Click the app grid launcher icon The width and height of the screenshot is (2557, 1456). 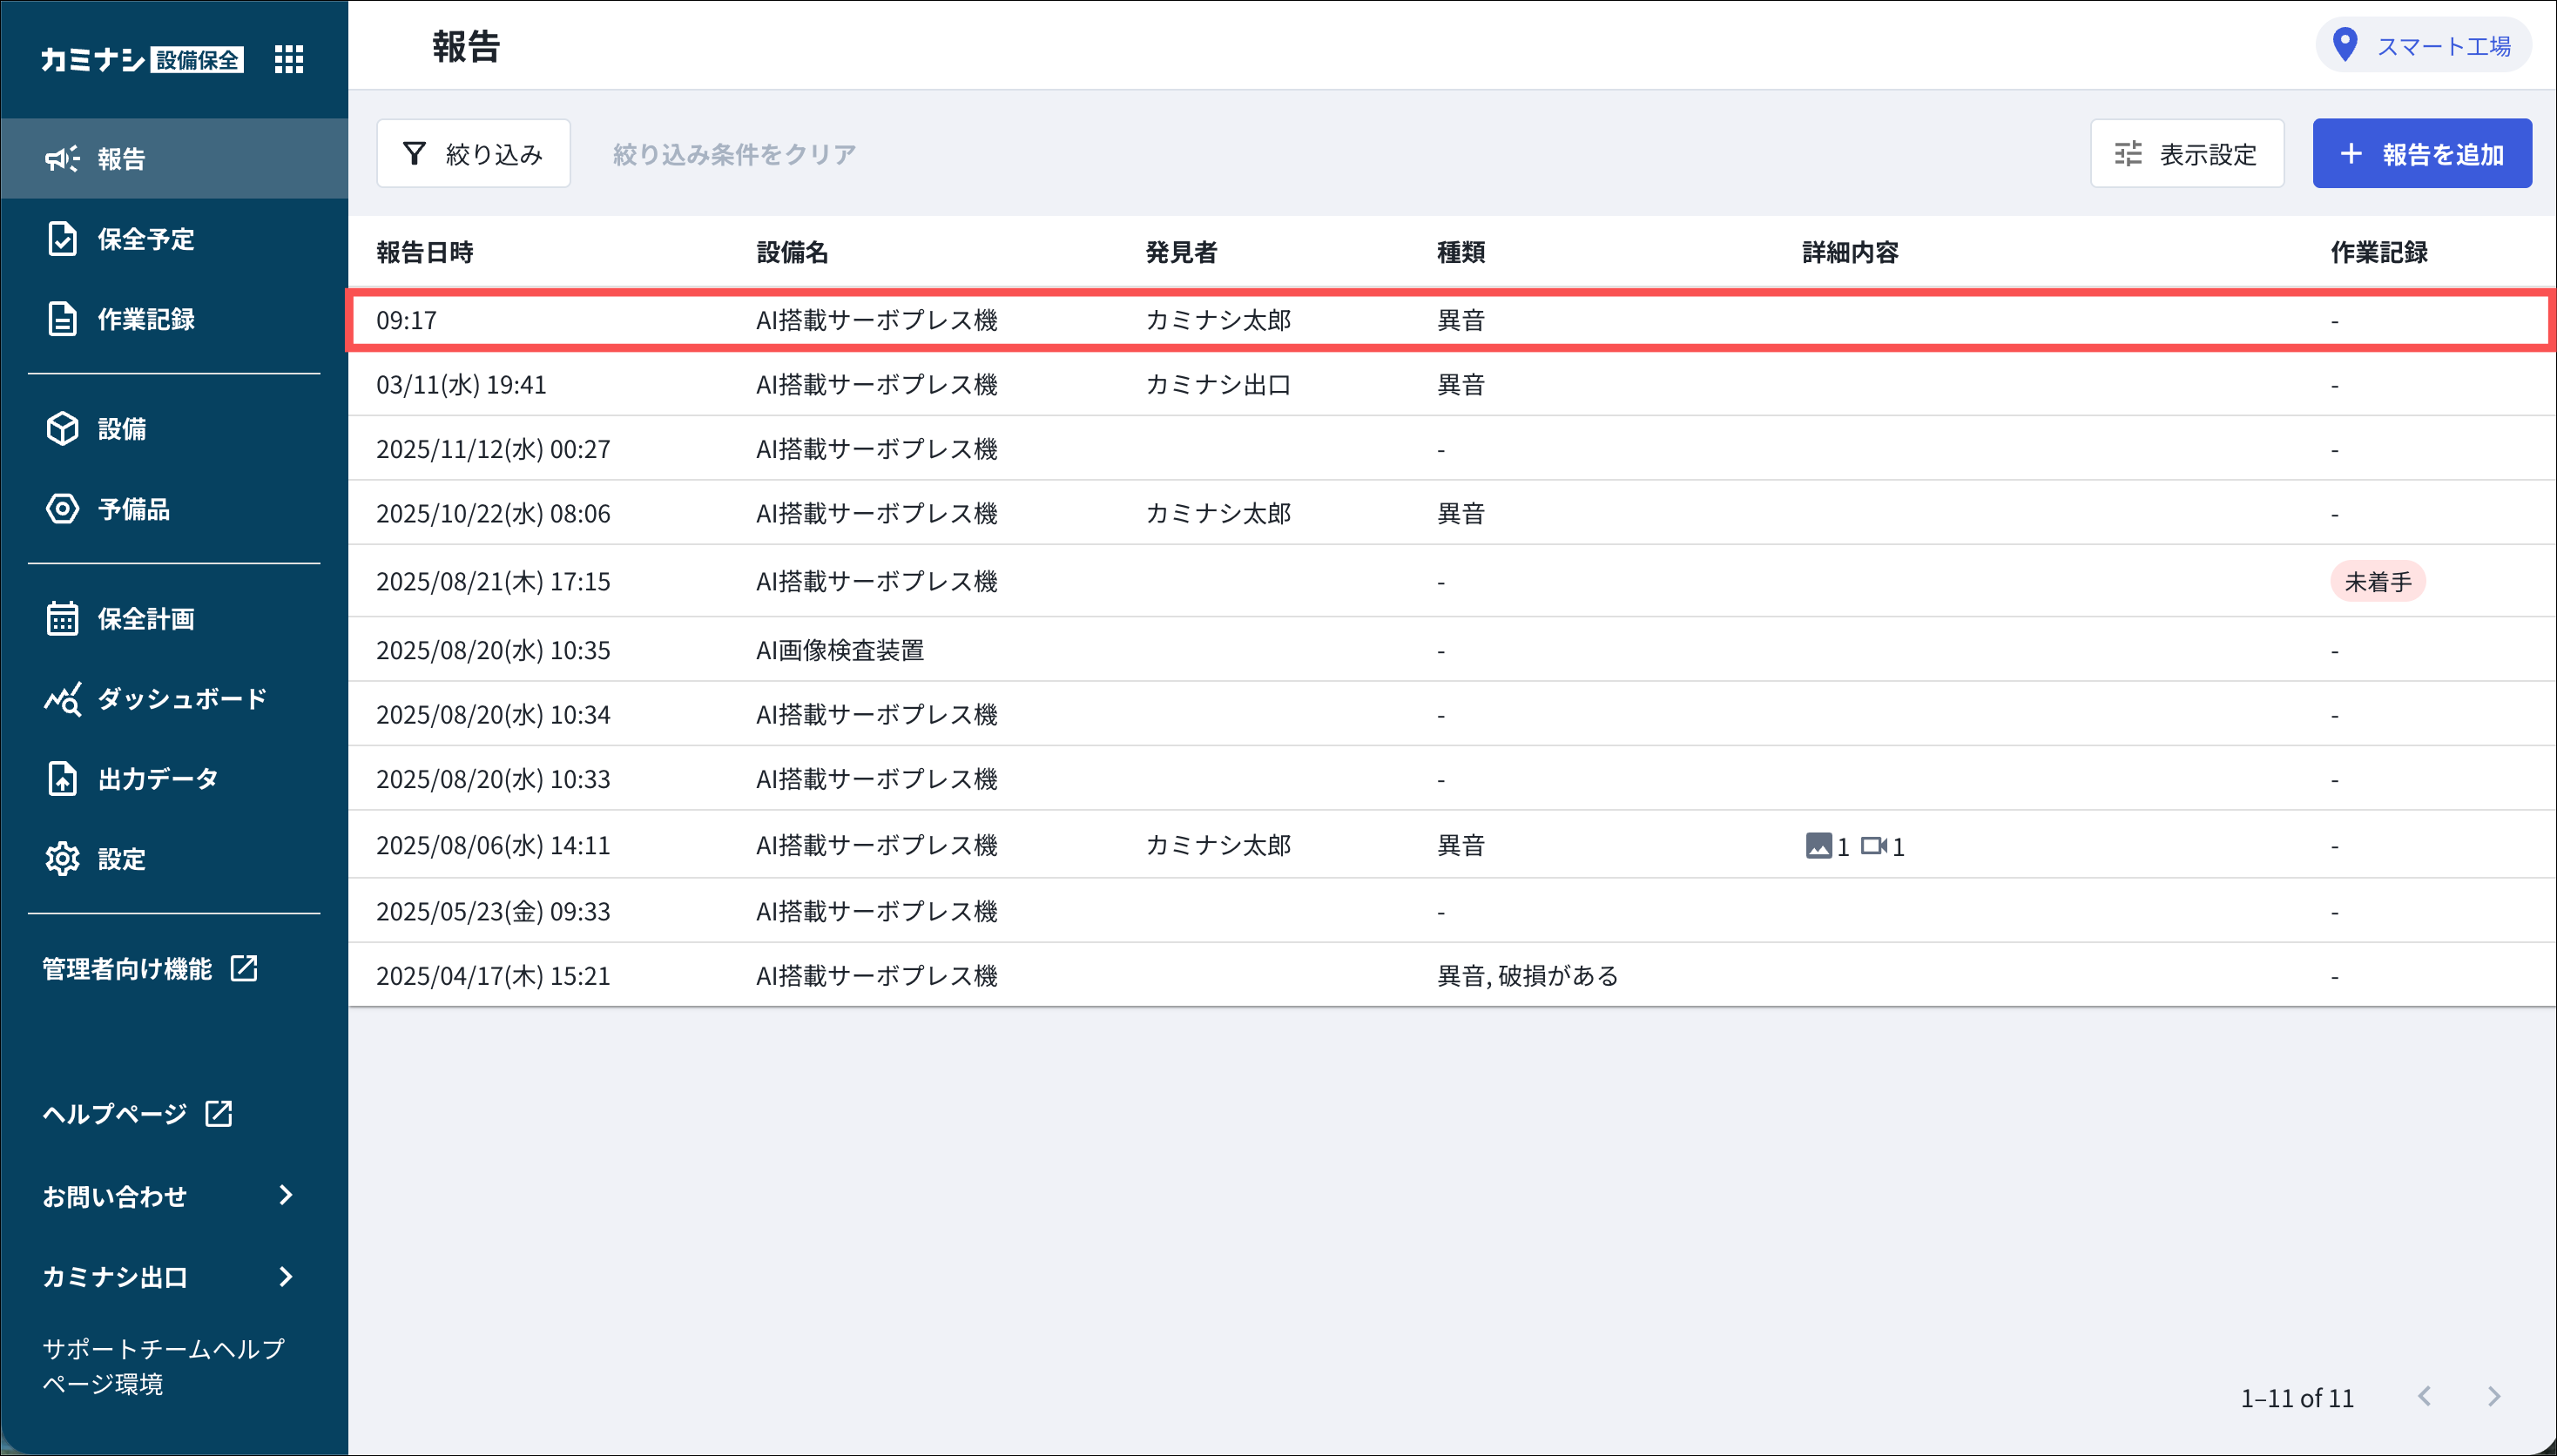click(x=289, y=59)
